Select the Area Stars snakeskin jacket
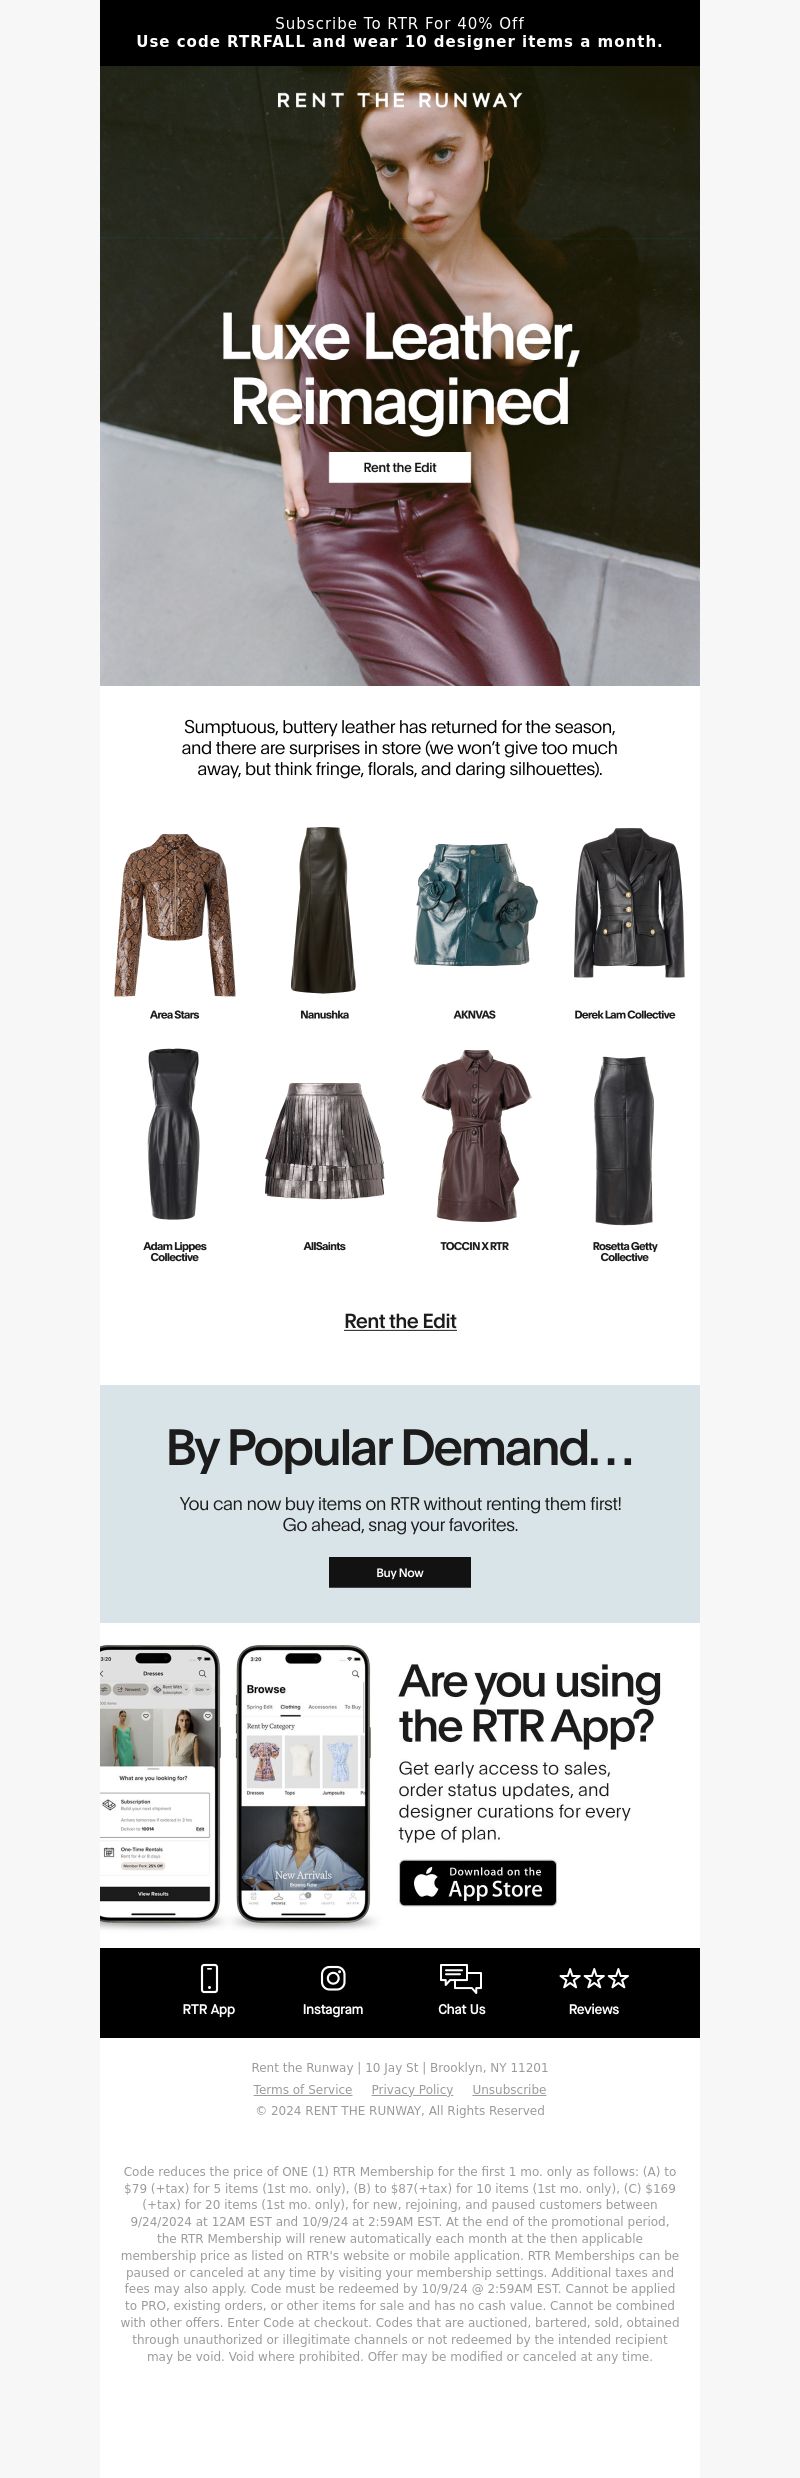The height and width of the screenshot is (2478, 800). tap(175, 915)
